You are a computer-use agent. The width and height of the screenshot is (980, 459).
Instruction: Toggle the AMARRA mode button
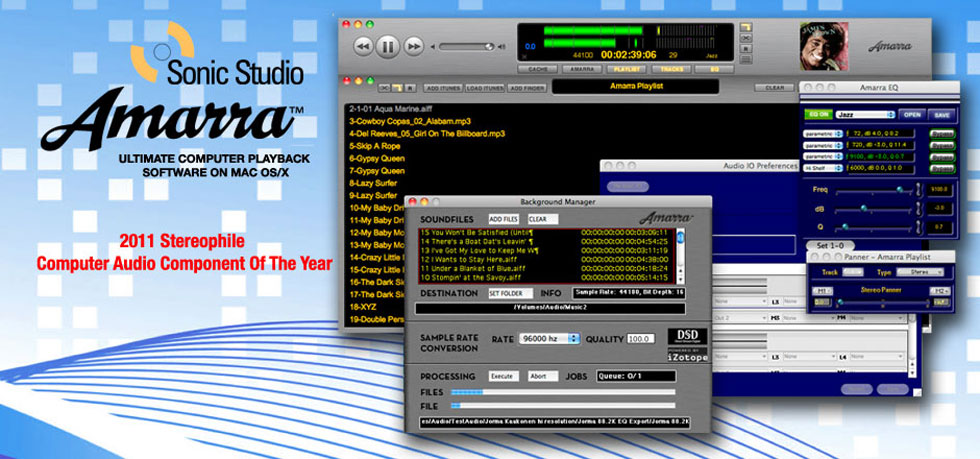[582, 69]
